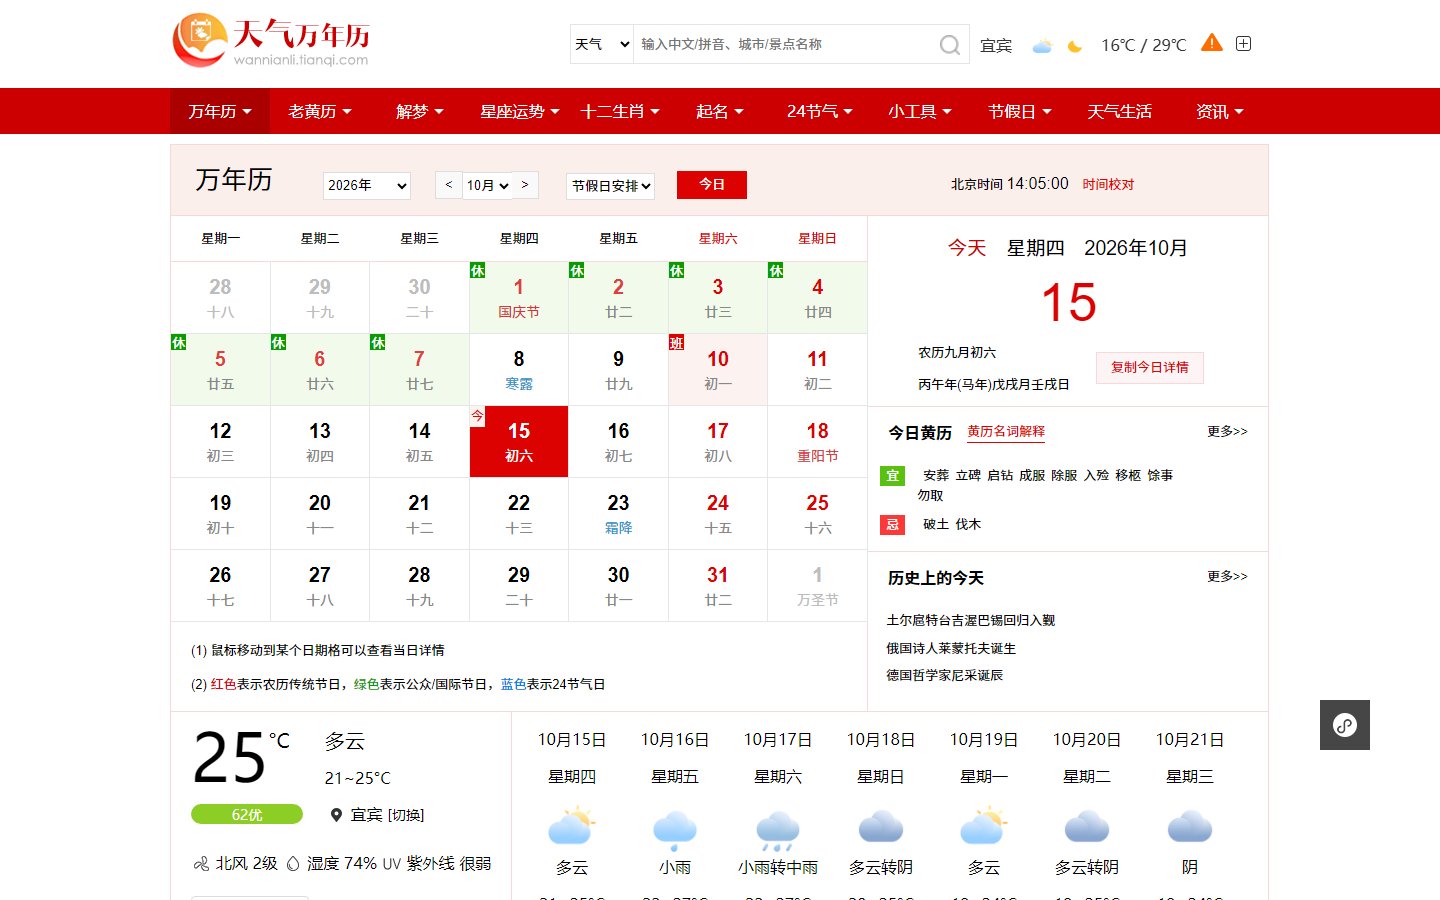This screenshot has height=900, width=1440.
Task: Open the 天气生活 navigation item
Action: tap(1119, 111)
